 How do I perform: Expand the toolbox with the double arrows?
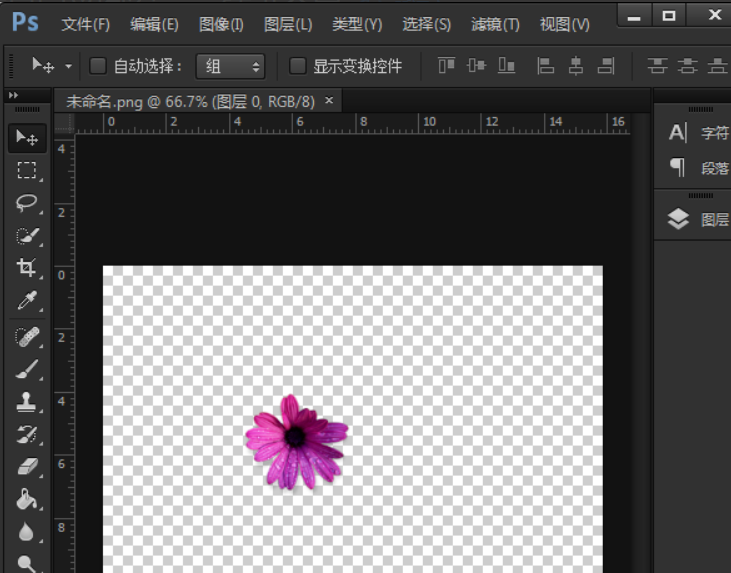click(x=14, y=95)
